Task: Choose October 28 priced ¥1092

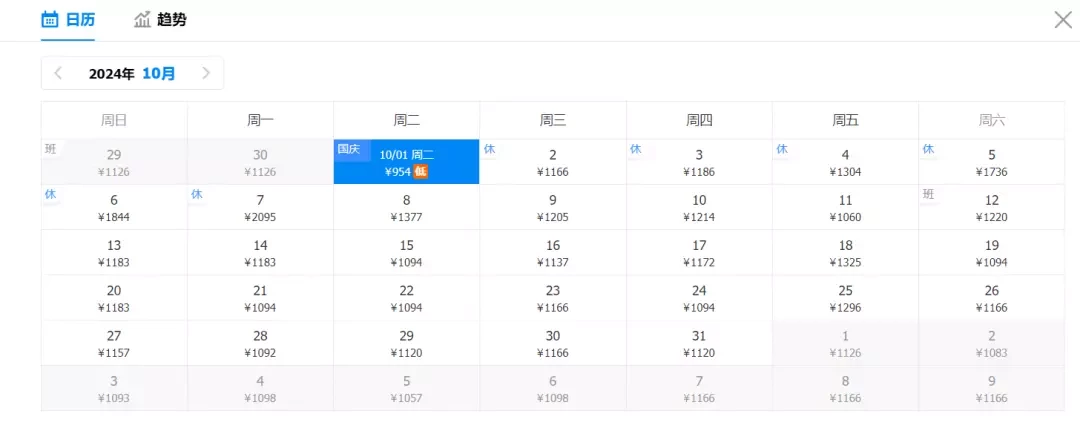Action: [x=260, y=344]
